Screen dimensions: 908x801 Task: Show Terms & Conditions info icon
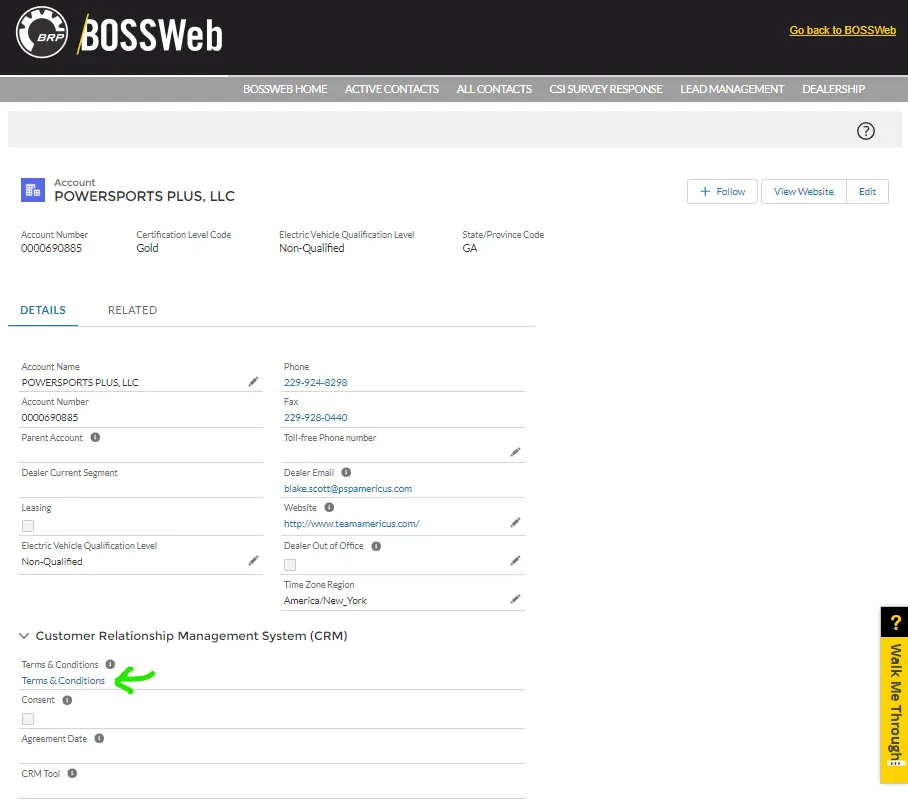tap(111, 664)
